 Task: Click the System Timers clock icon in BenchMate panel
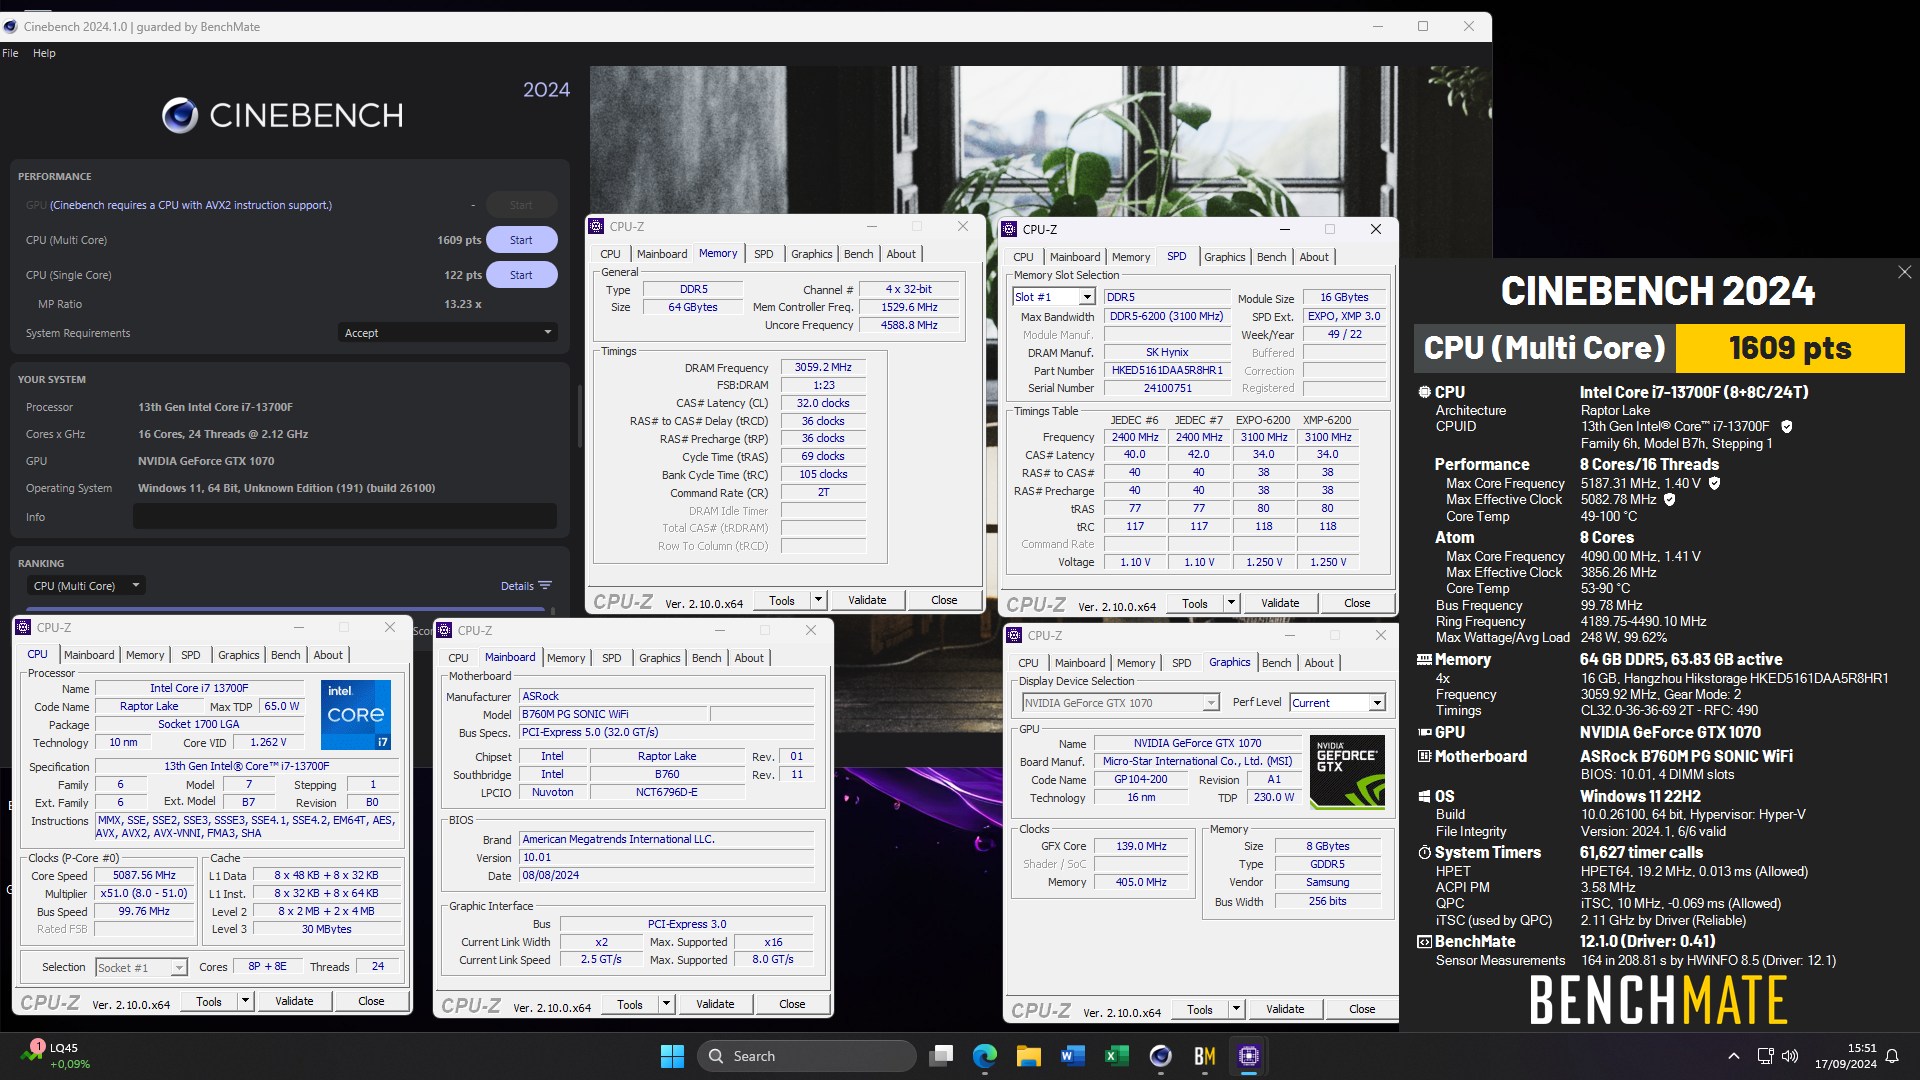coord(1424,853)
